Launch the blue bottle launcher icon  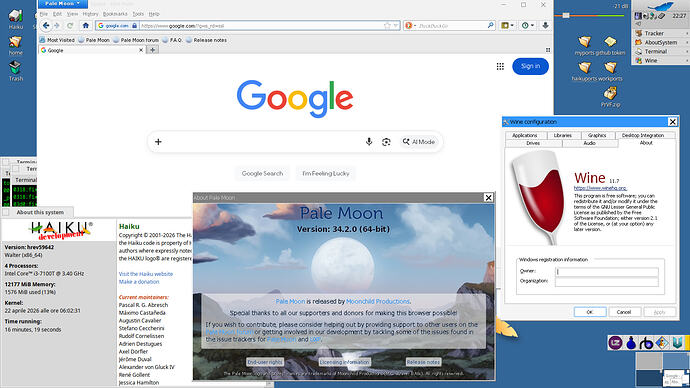(631, 343)
